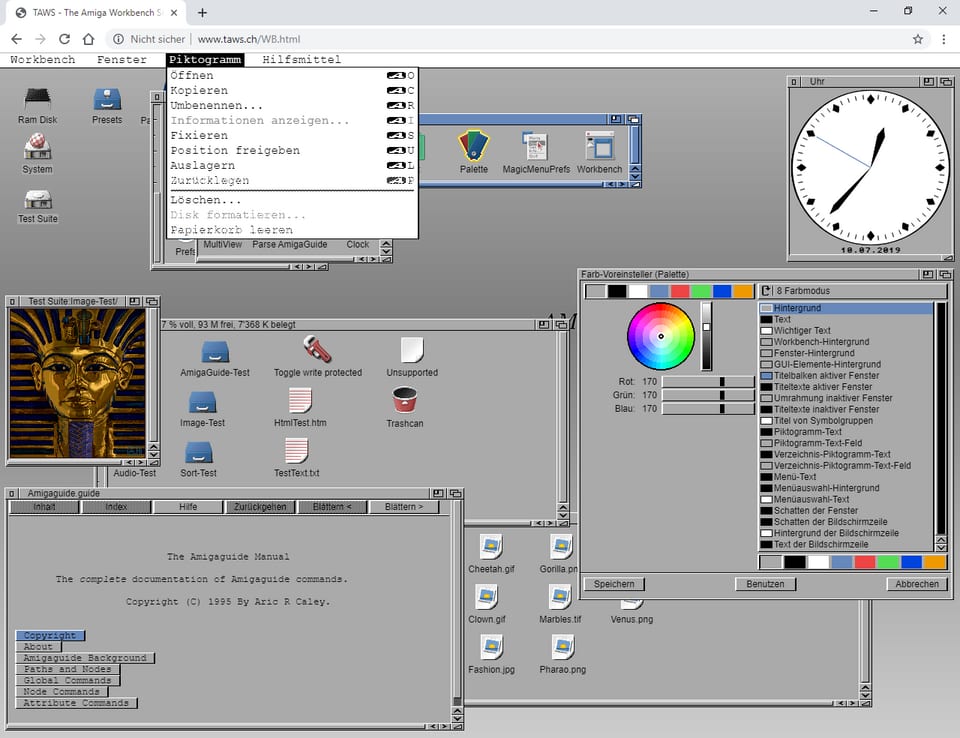Choose Umbenennen... from the Piktogramm menu
The image size is (960, 738).
pos(292,105)
